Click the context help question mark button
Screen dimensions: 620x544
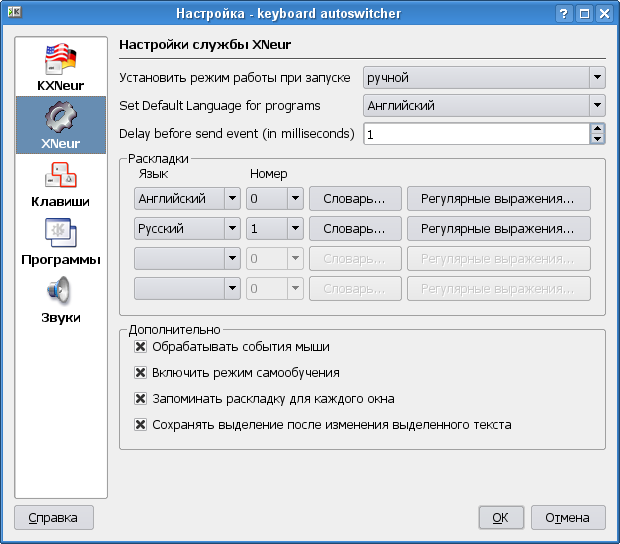(x=564, y=14)
